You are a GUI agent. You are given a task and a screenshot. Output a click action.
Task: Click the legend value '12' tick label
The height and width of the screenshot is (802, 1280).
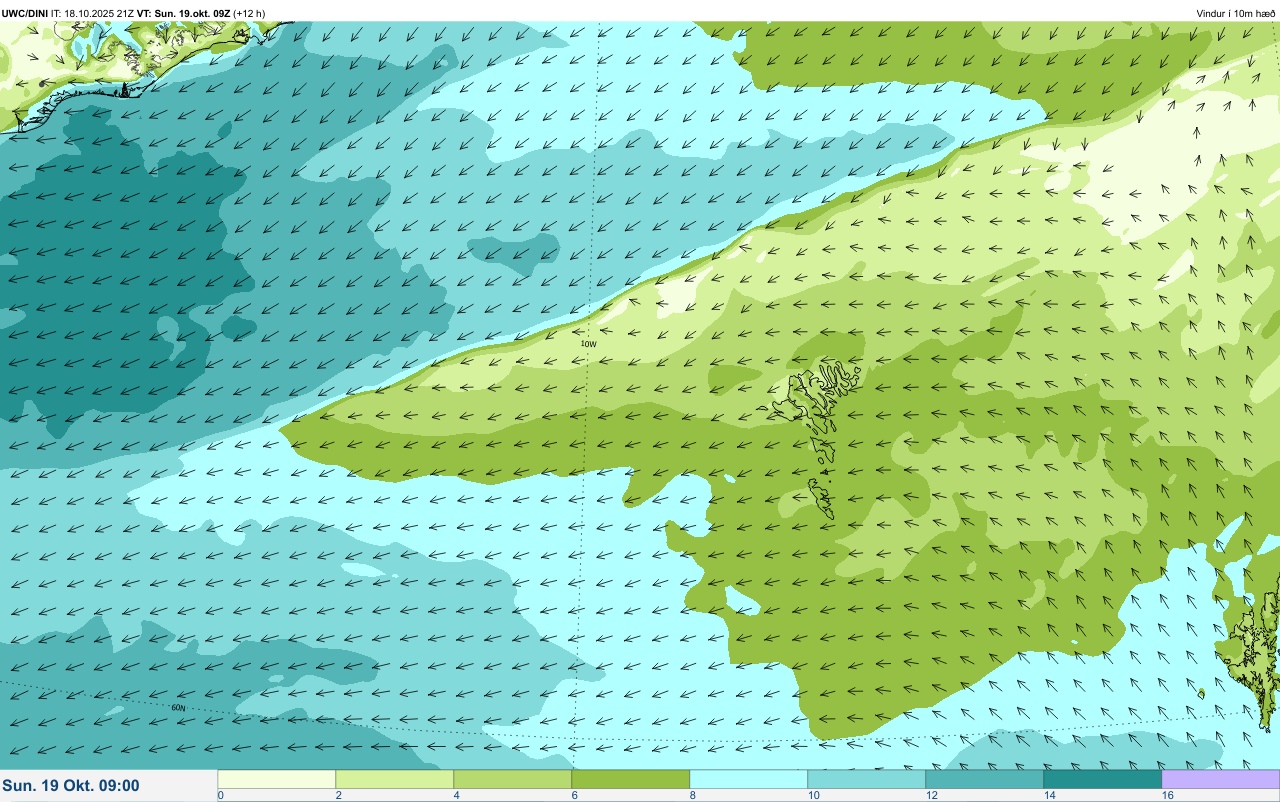(x=931, y=795)
